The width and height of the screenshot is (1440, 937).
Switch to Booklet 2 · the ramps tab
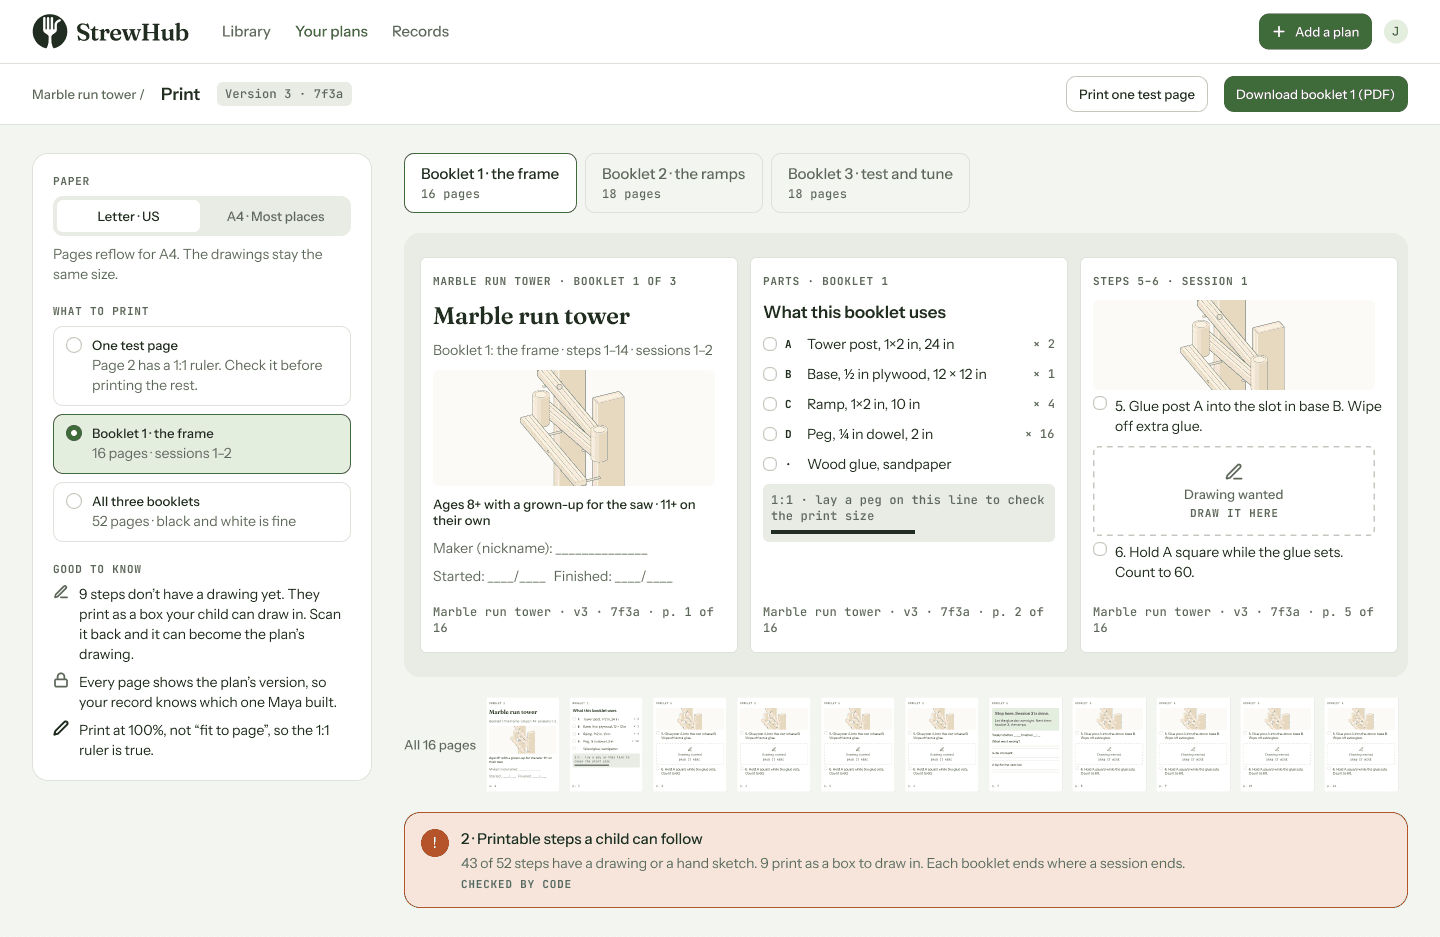[x=674, y=183]
